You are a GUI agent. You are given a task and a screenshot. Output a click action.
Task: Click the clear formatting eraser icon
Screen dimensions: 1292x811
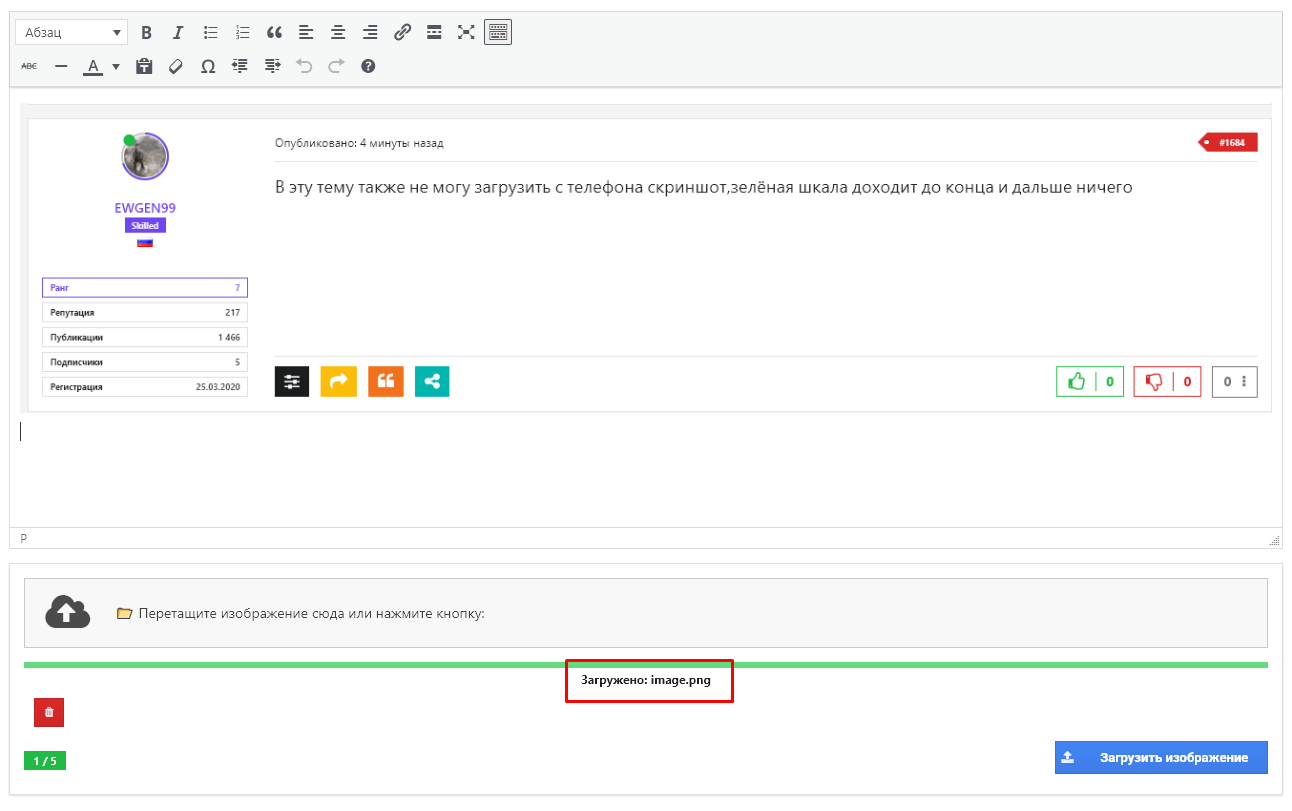click(x=176, y=66)
